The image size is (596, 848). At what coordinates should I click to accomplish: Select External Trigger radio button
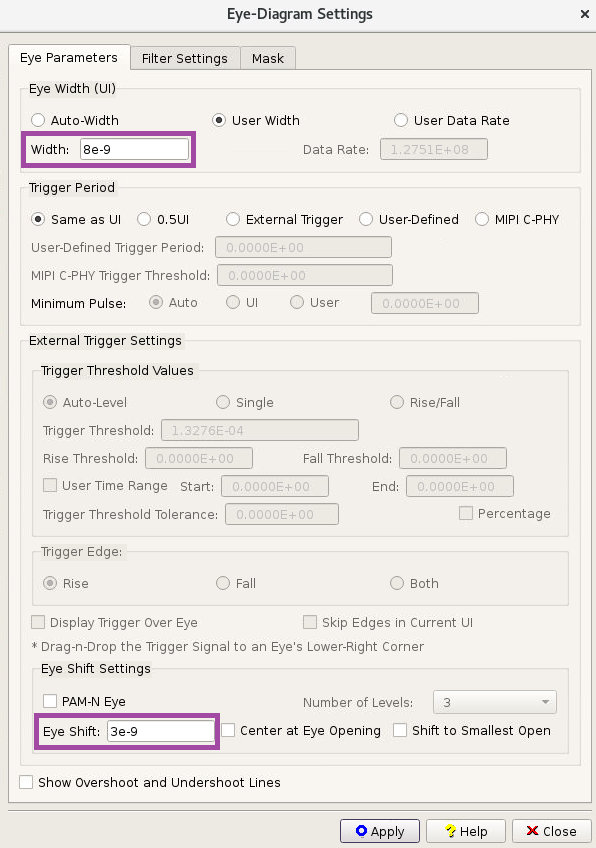233,219
